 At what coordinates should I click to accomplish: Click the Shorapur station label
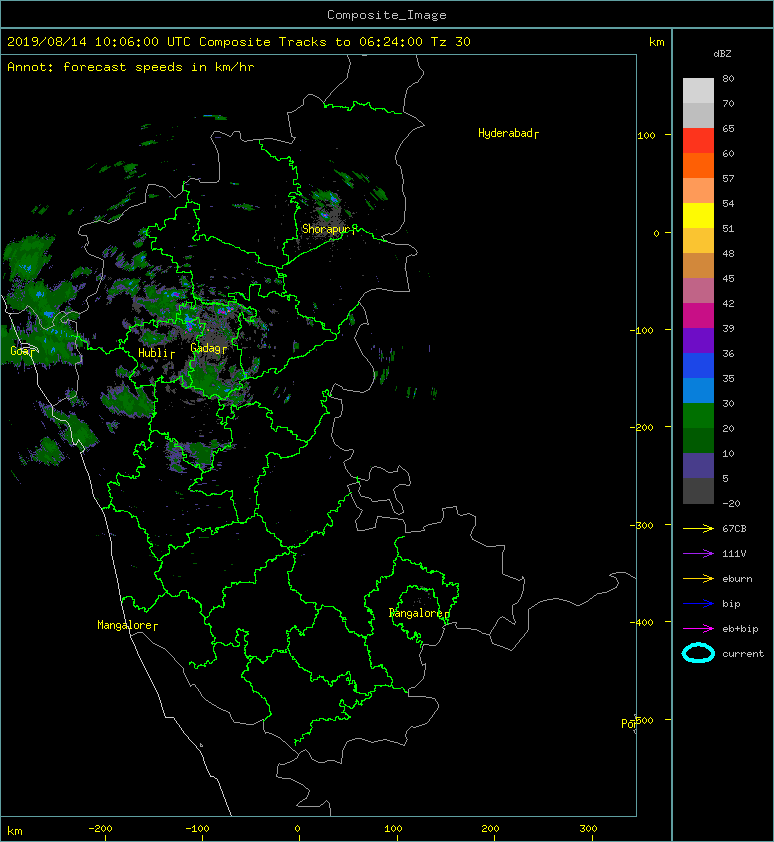point(325,229)
